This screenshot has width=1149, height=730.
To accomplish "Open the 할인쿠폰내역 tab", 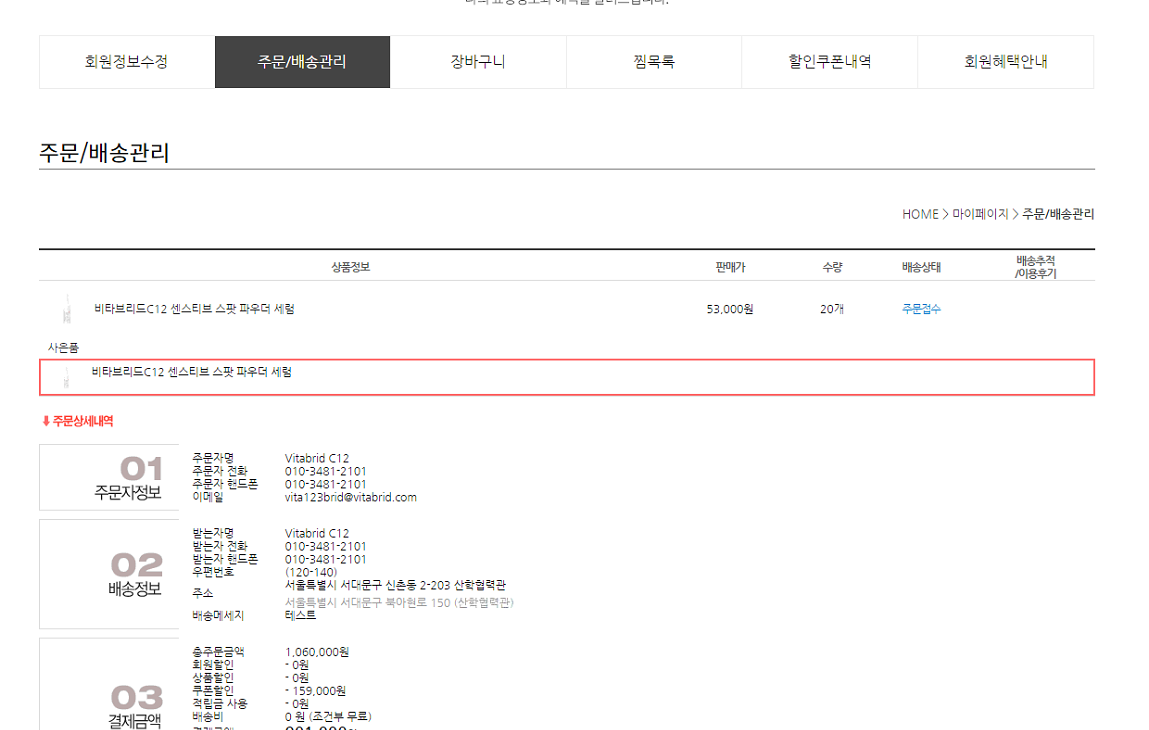I will (829, 62).
